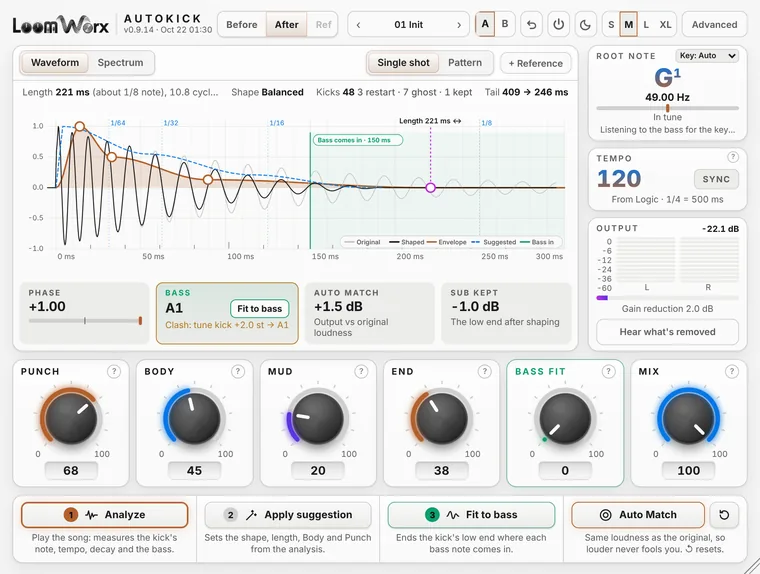Click the Body knob
Viewport: 760px width, 574px height.
click(x=194, y=418)
